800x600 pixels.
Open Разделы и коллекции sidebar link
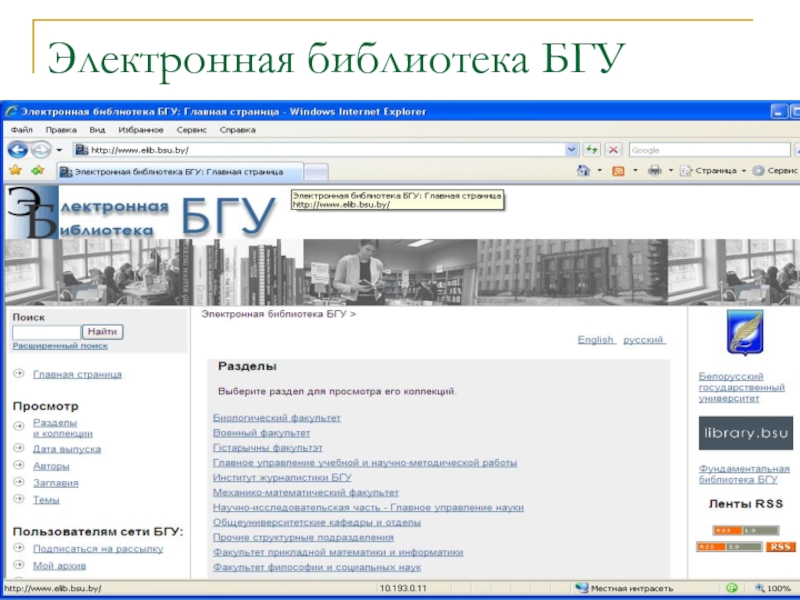coord(63,428)
